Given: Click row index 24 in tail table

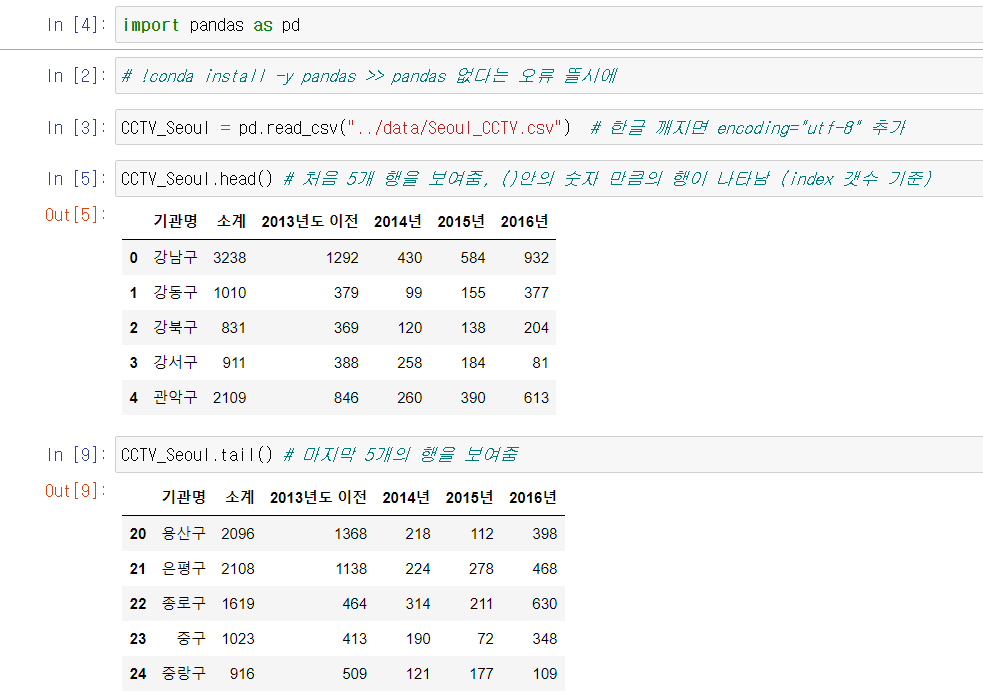Looking at the screenshot, I should [x=138, y=674].
